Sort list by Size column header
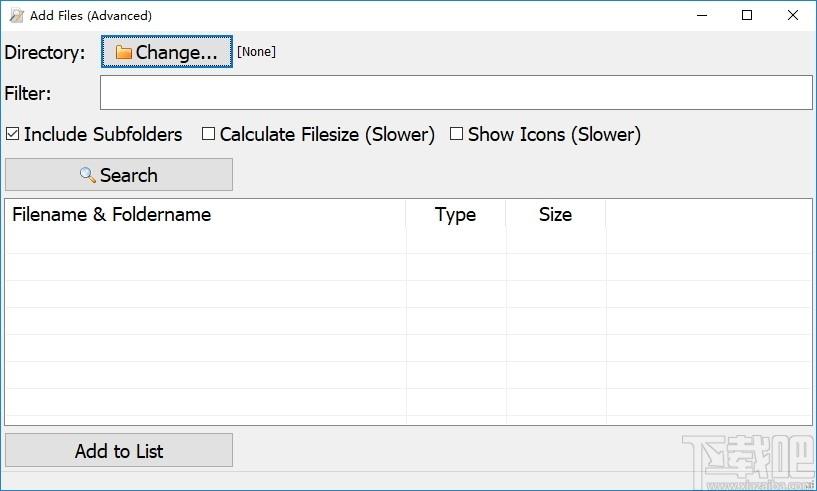 pyautogui.click(x=555, y=214)
